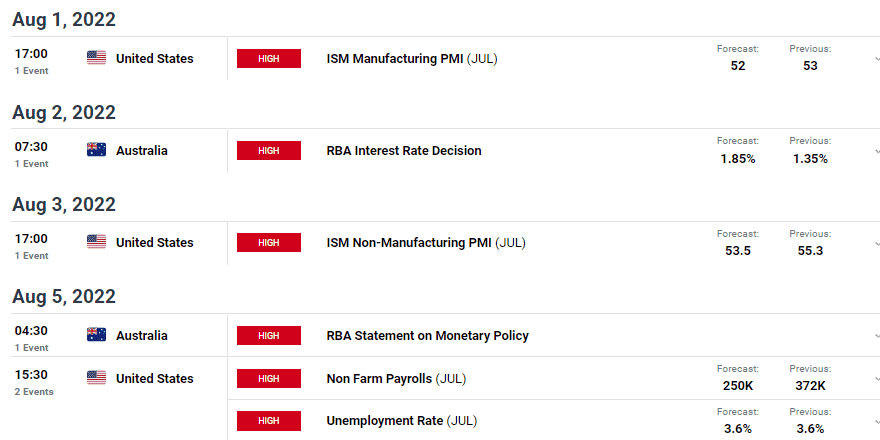Click the Australia flag for RBA Statement row
This screenshot has height=440, width=880.
(x=96, y=335)
